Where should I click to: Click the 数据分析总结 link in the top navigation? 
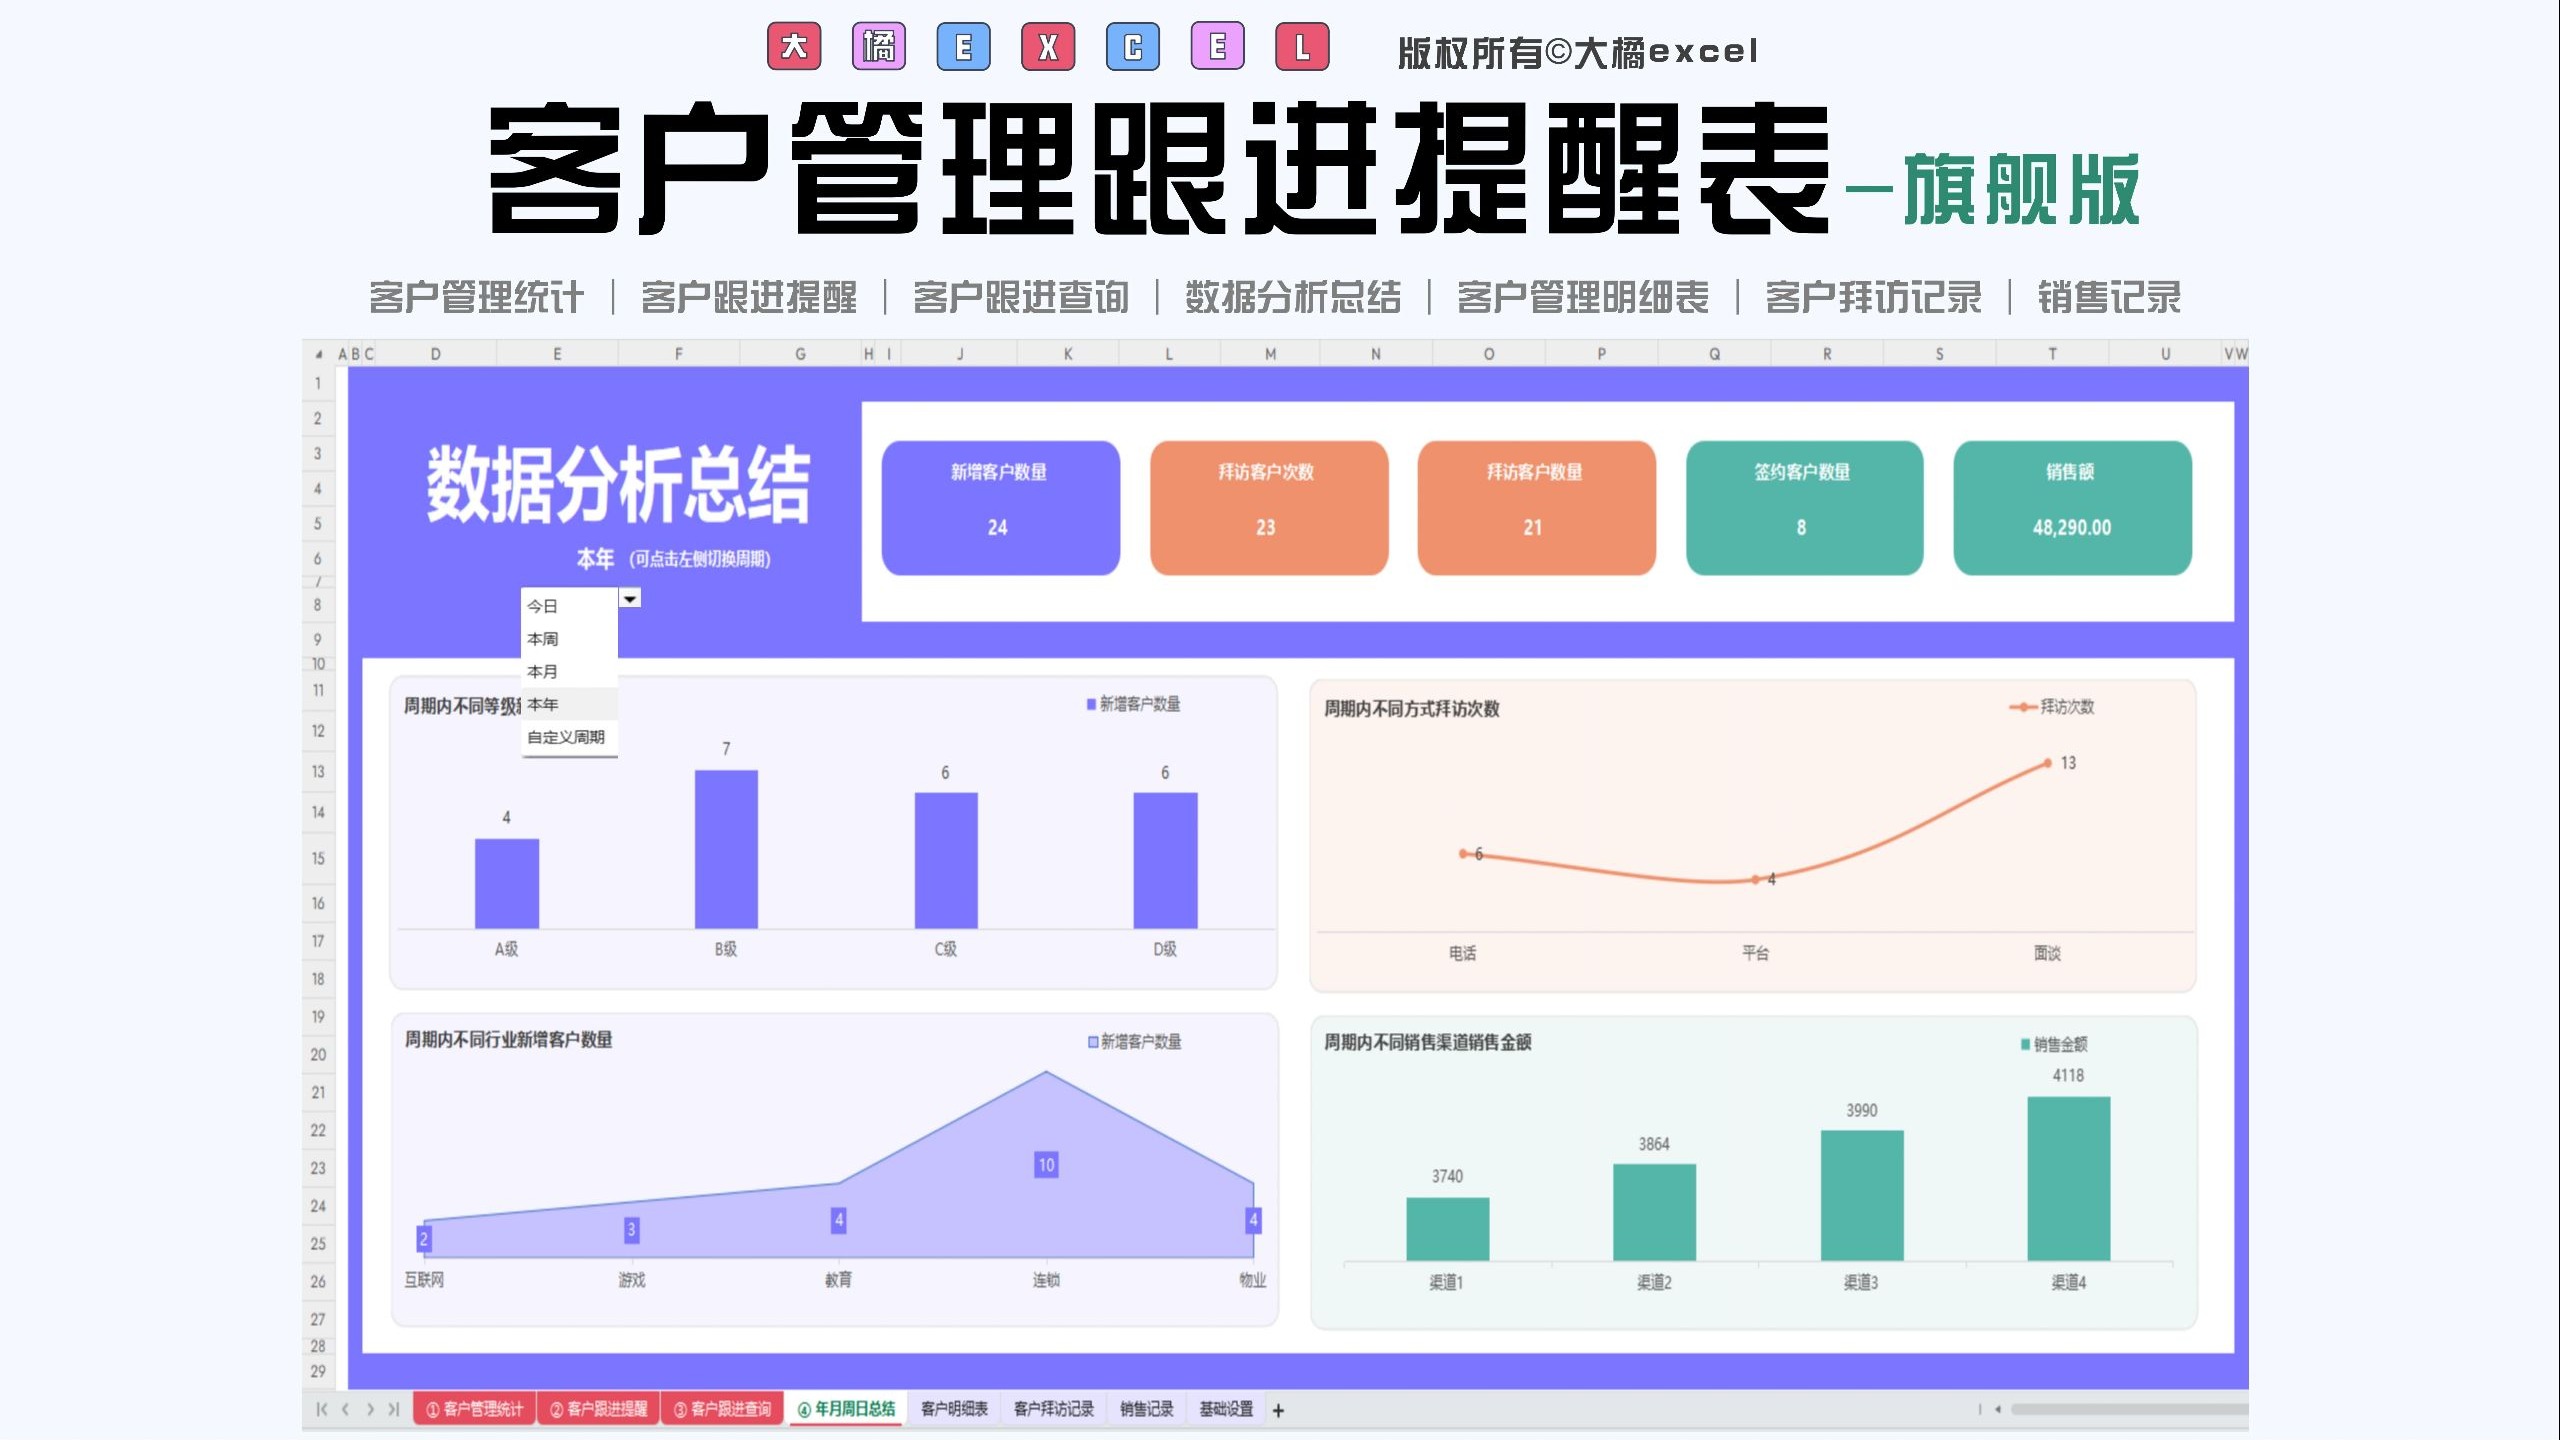coord(1292,297)
